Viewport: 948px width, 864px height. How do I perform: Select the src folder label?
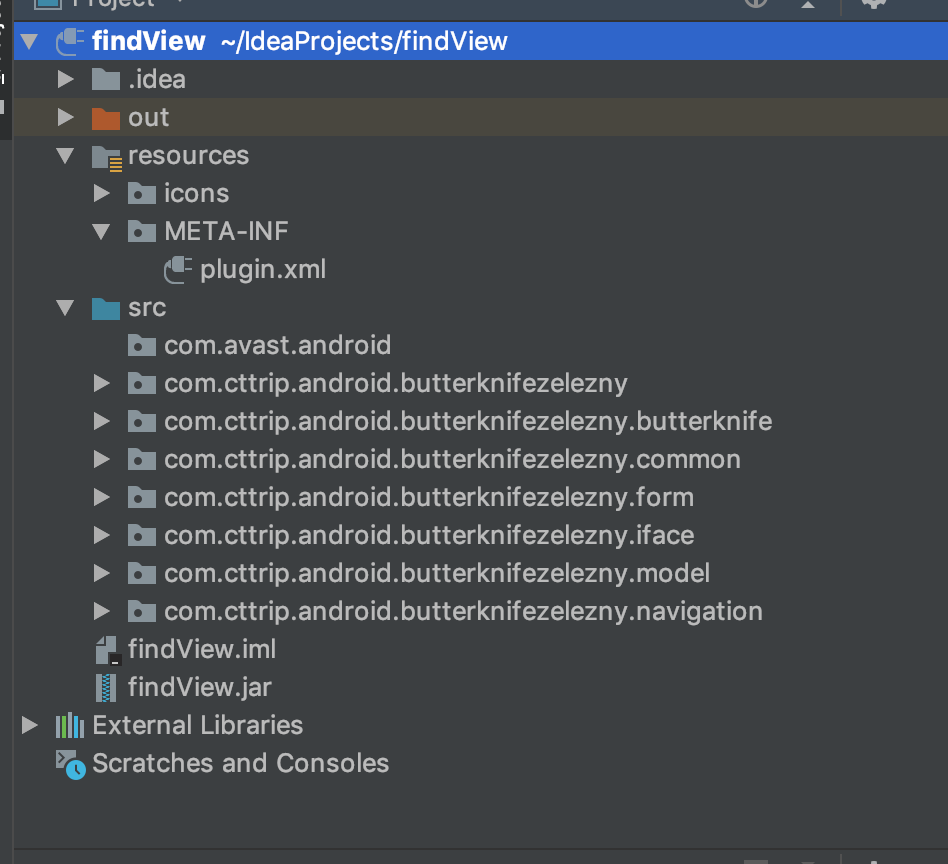(147, 308)
